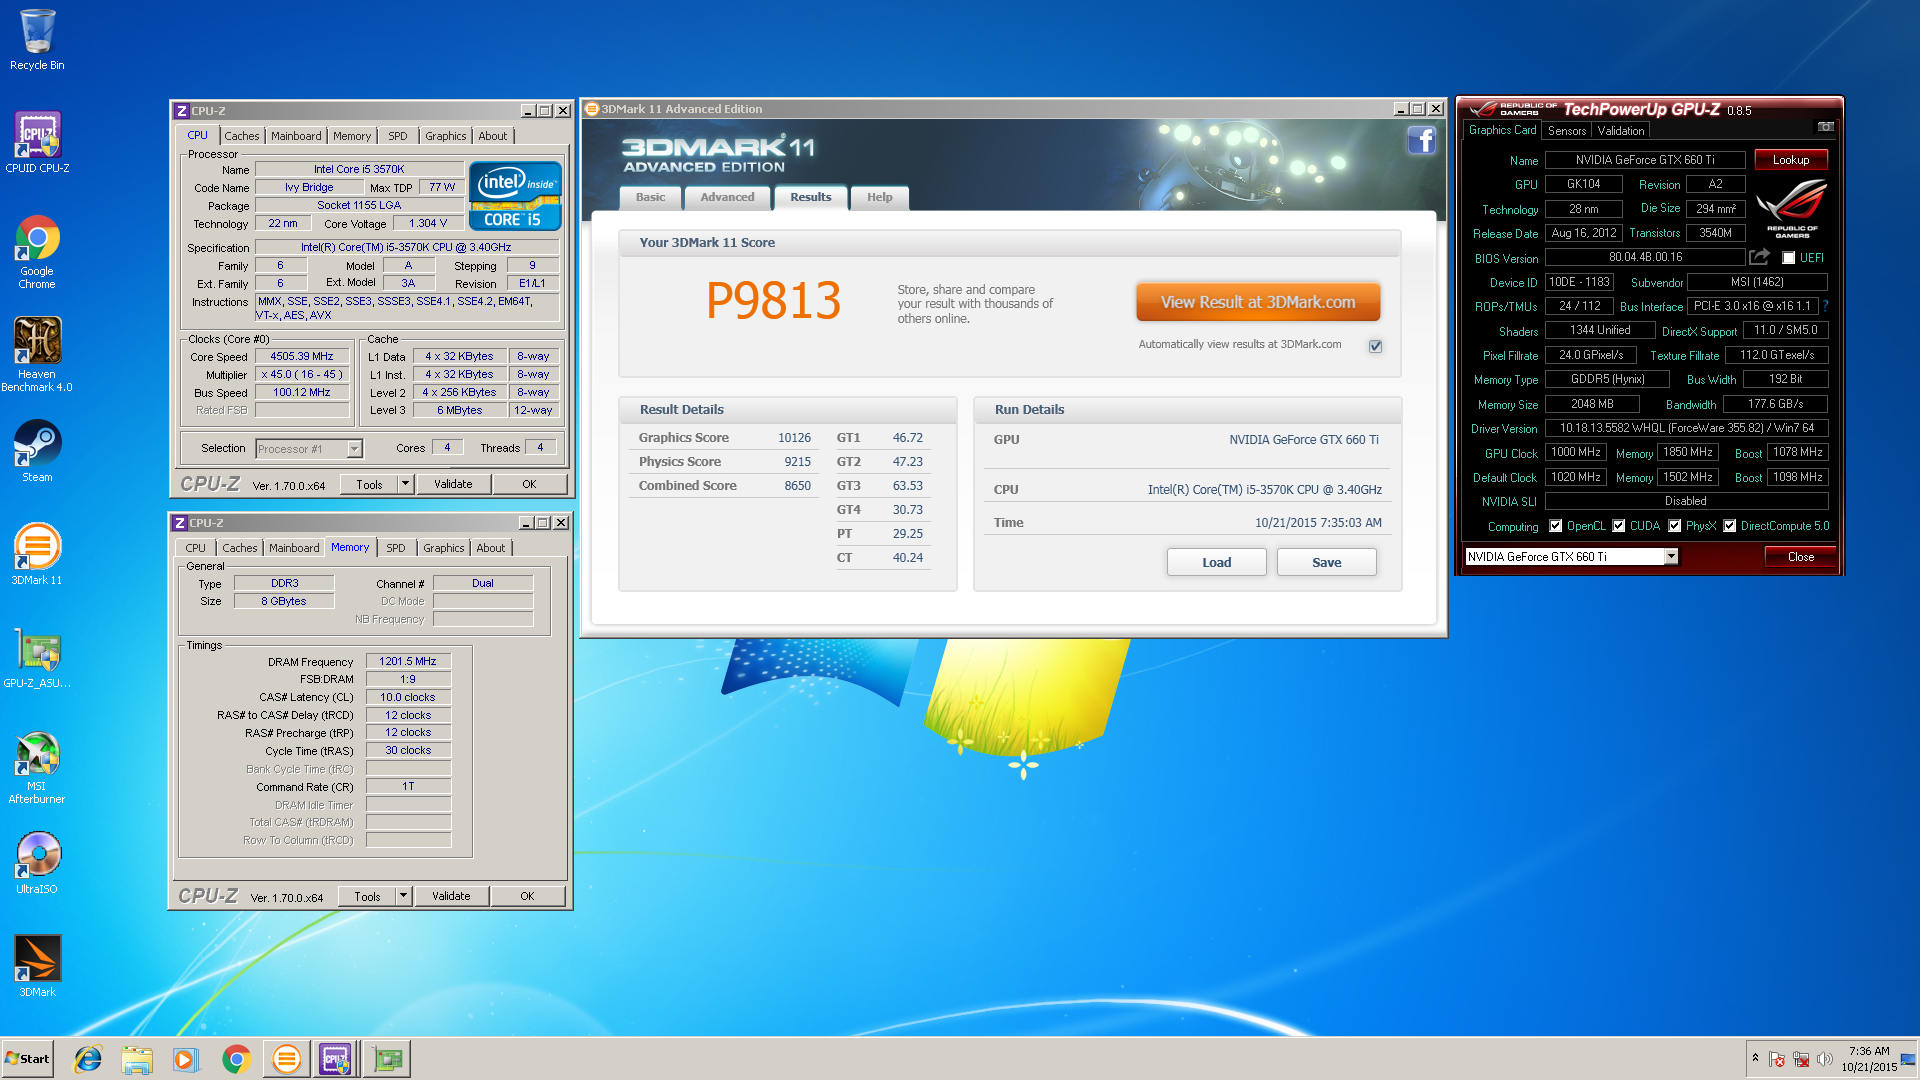This screenshot has height=1080, width=1920.
Task: Open the UltraISO desktop icon
Action: [37, 863]
